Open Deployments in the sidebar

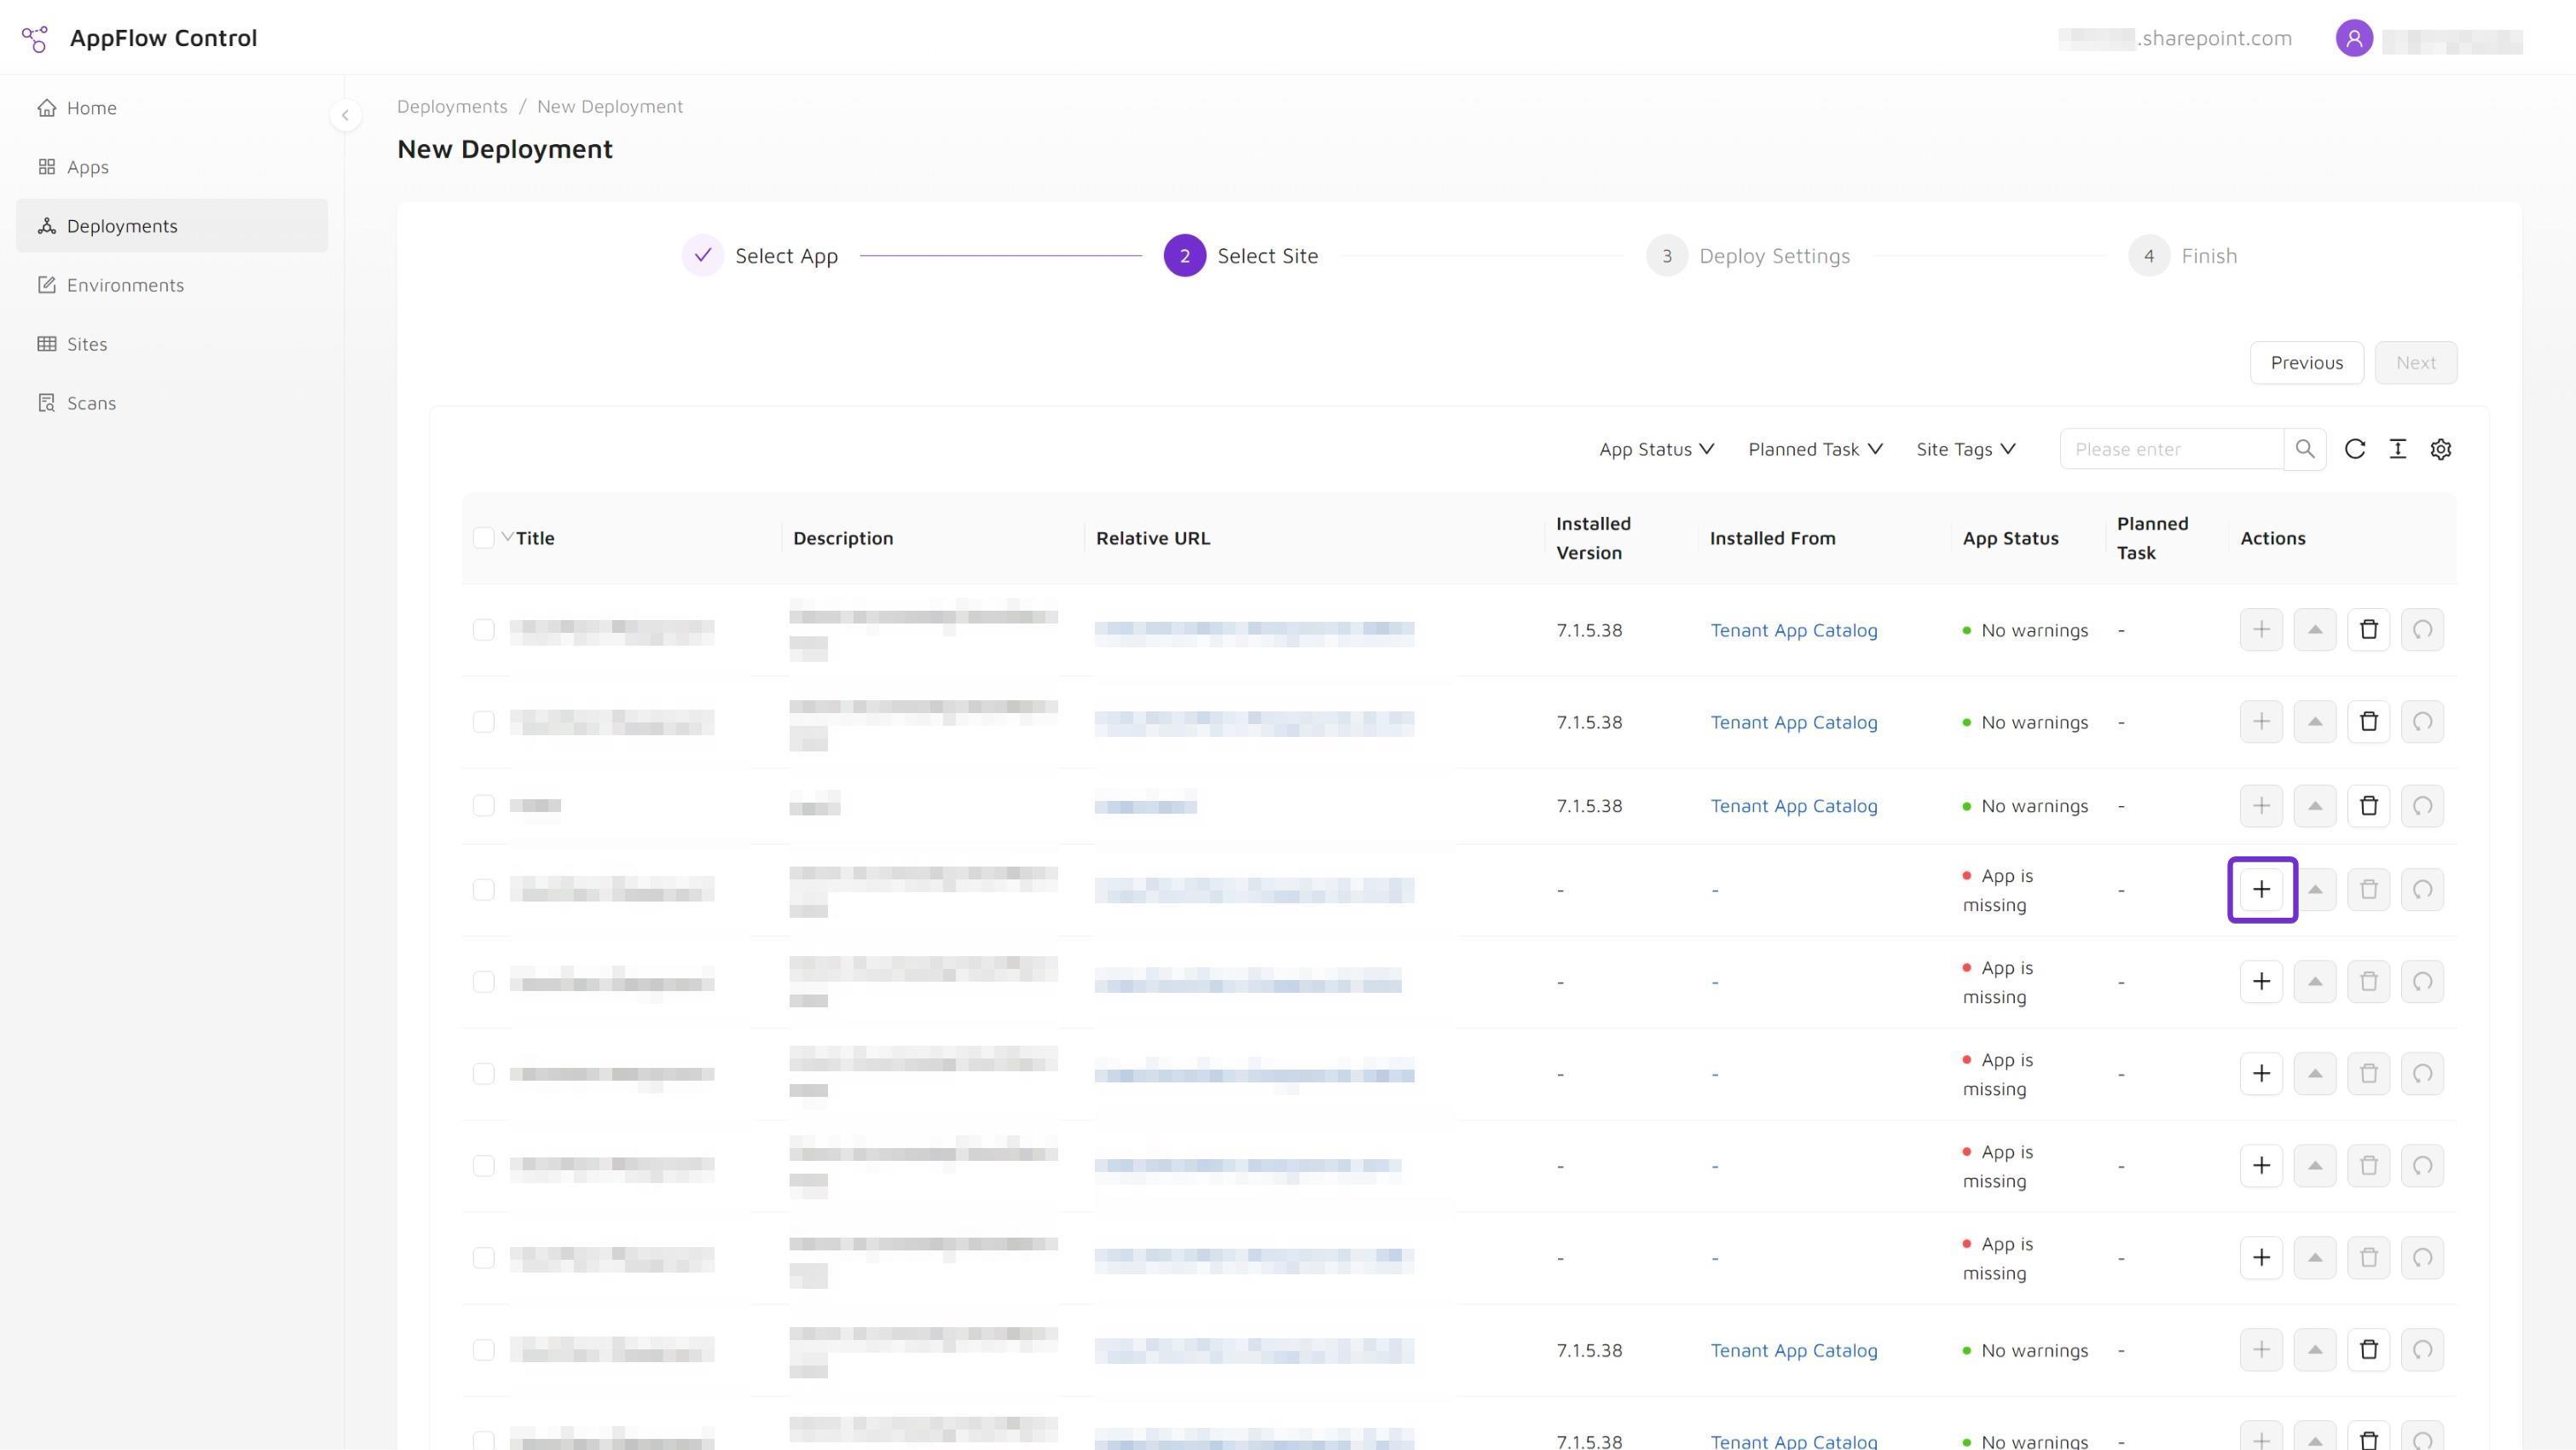click(172, 226)
